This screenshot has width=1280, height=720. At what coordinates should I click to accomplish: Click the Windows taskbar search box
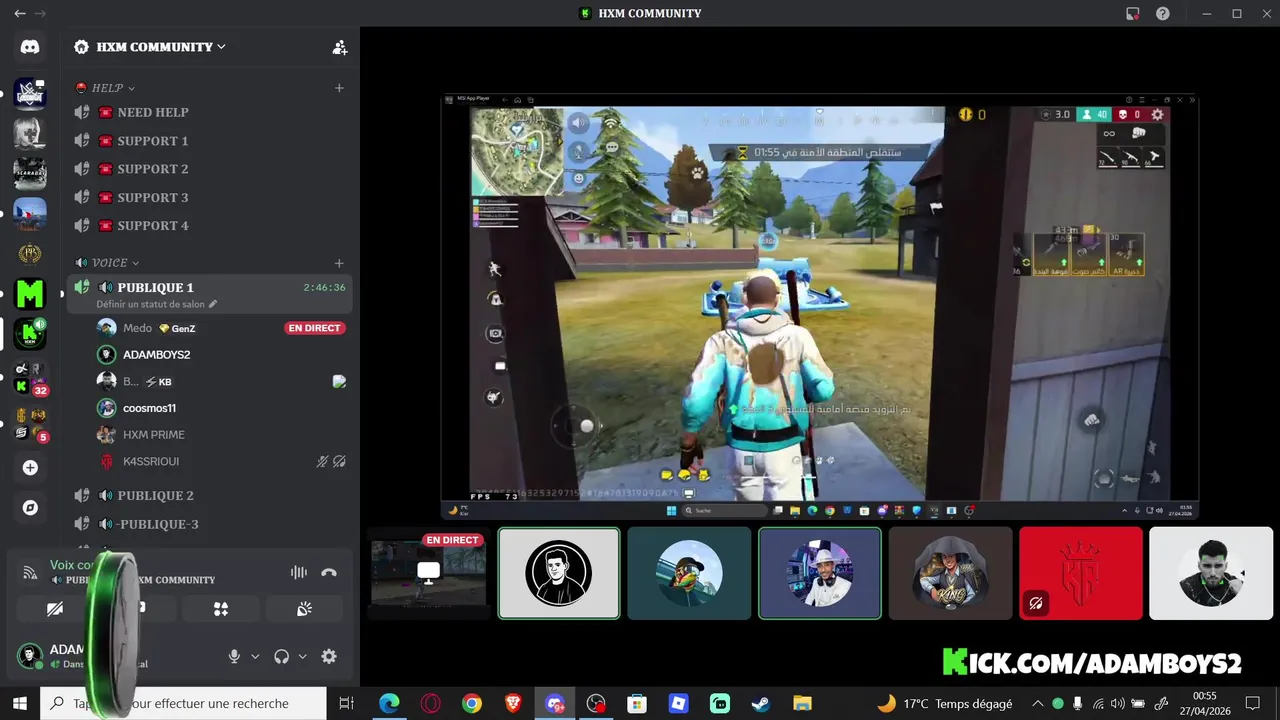[x=183, y=703]
